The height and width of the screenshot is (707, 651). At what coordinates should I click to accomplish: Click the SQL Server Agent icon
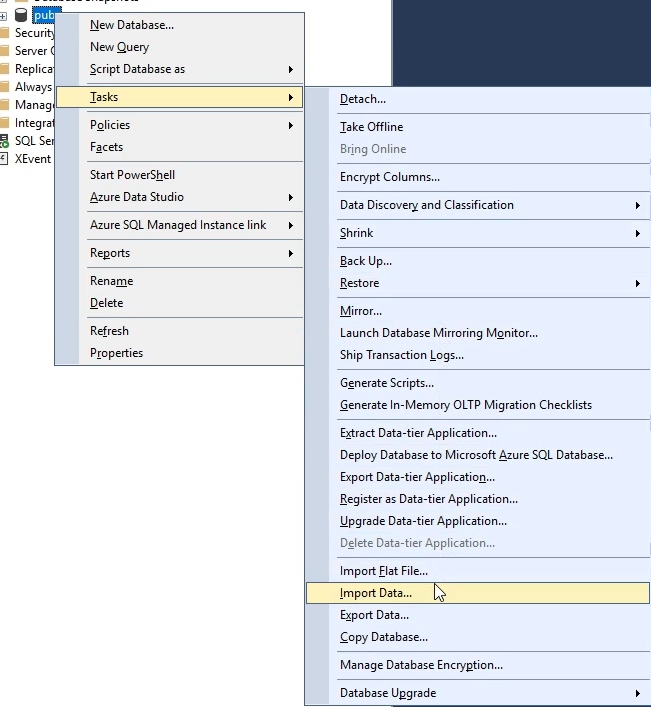pyautogui.click(x=4, y=141)
